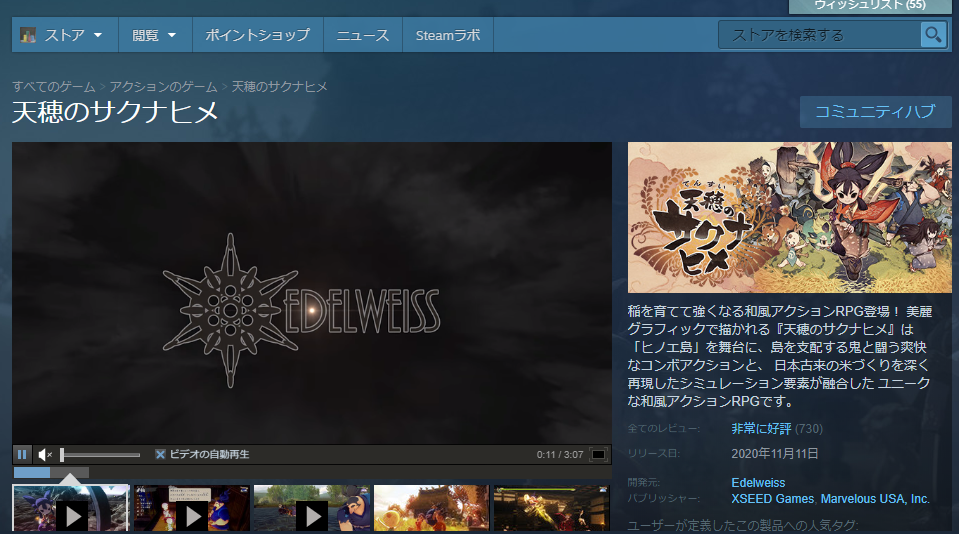Uncheck ビデオの自動再生 autoplay checkbox
The image size is (959, 534).
click(160, 454)
